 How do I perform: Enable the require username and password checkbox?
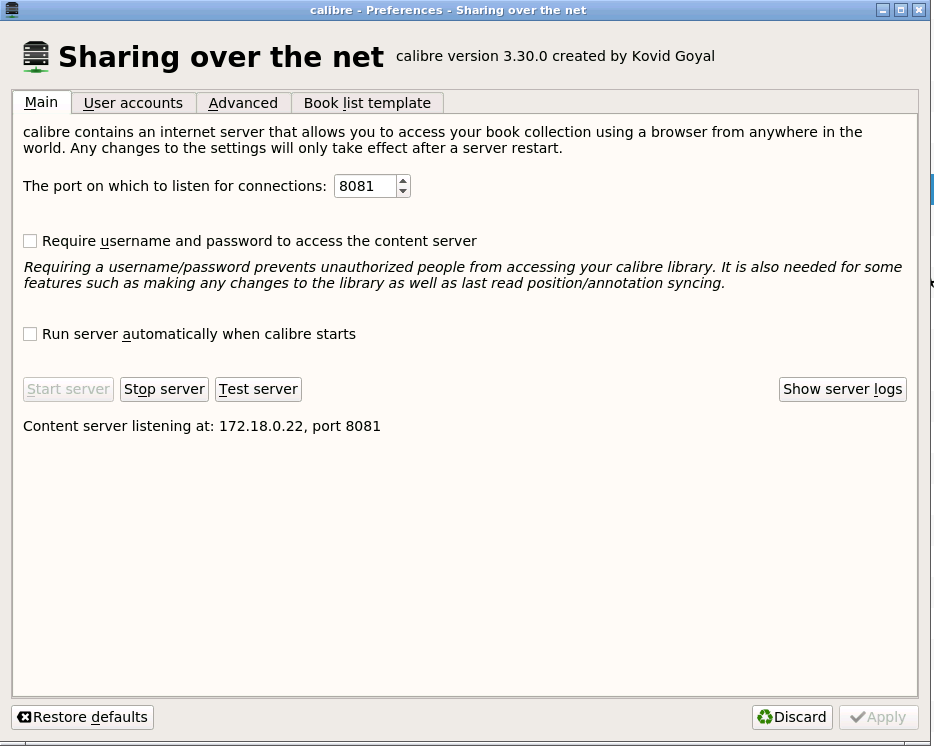(x=30, y=241)
